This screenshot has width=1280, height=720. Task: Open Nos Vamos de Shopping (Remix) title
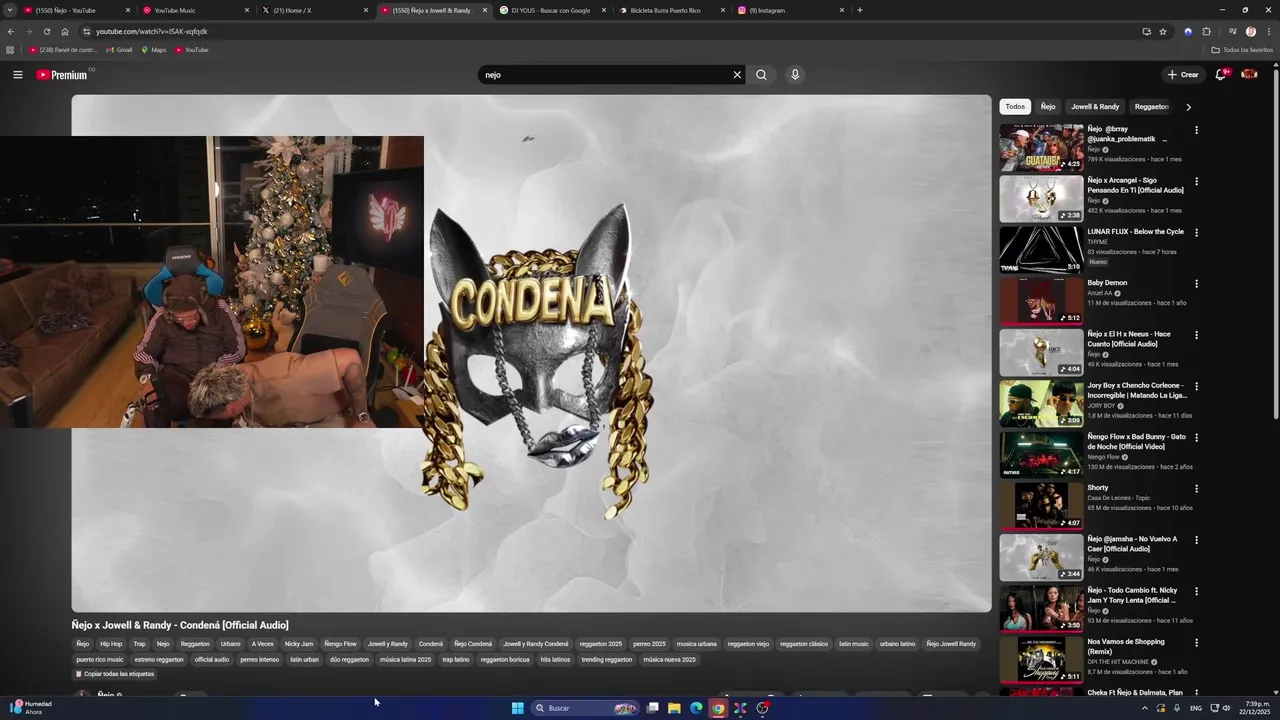point(1126,646)
